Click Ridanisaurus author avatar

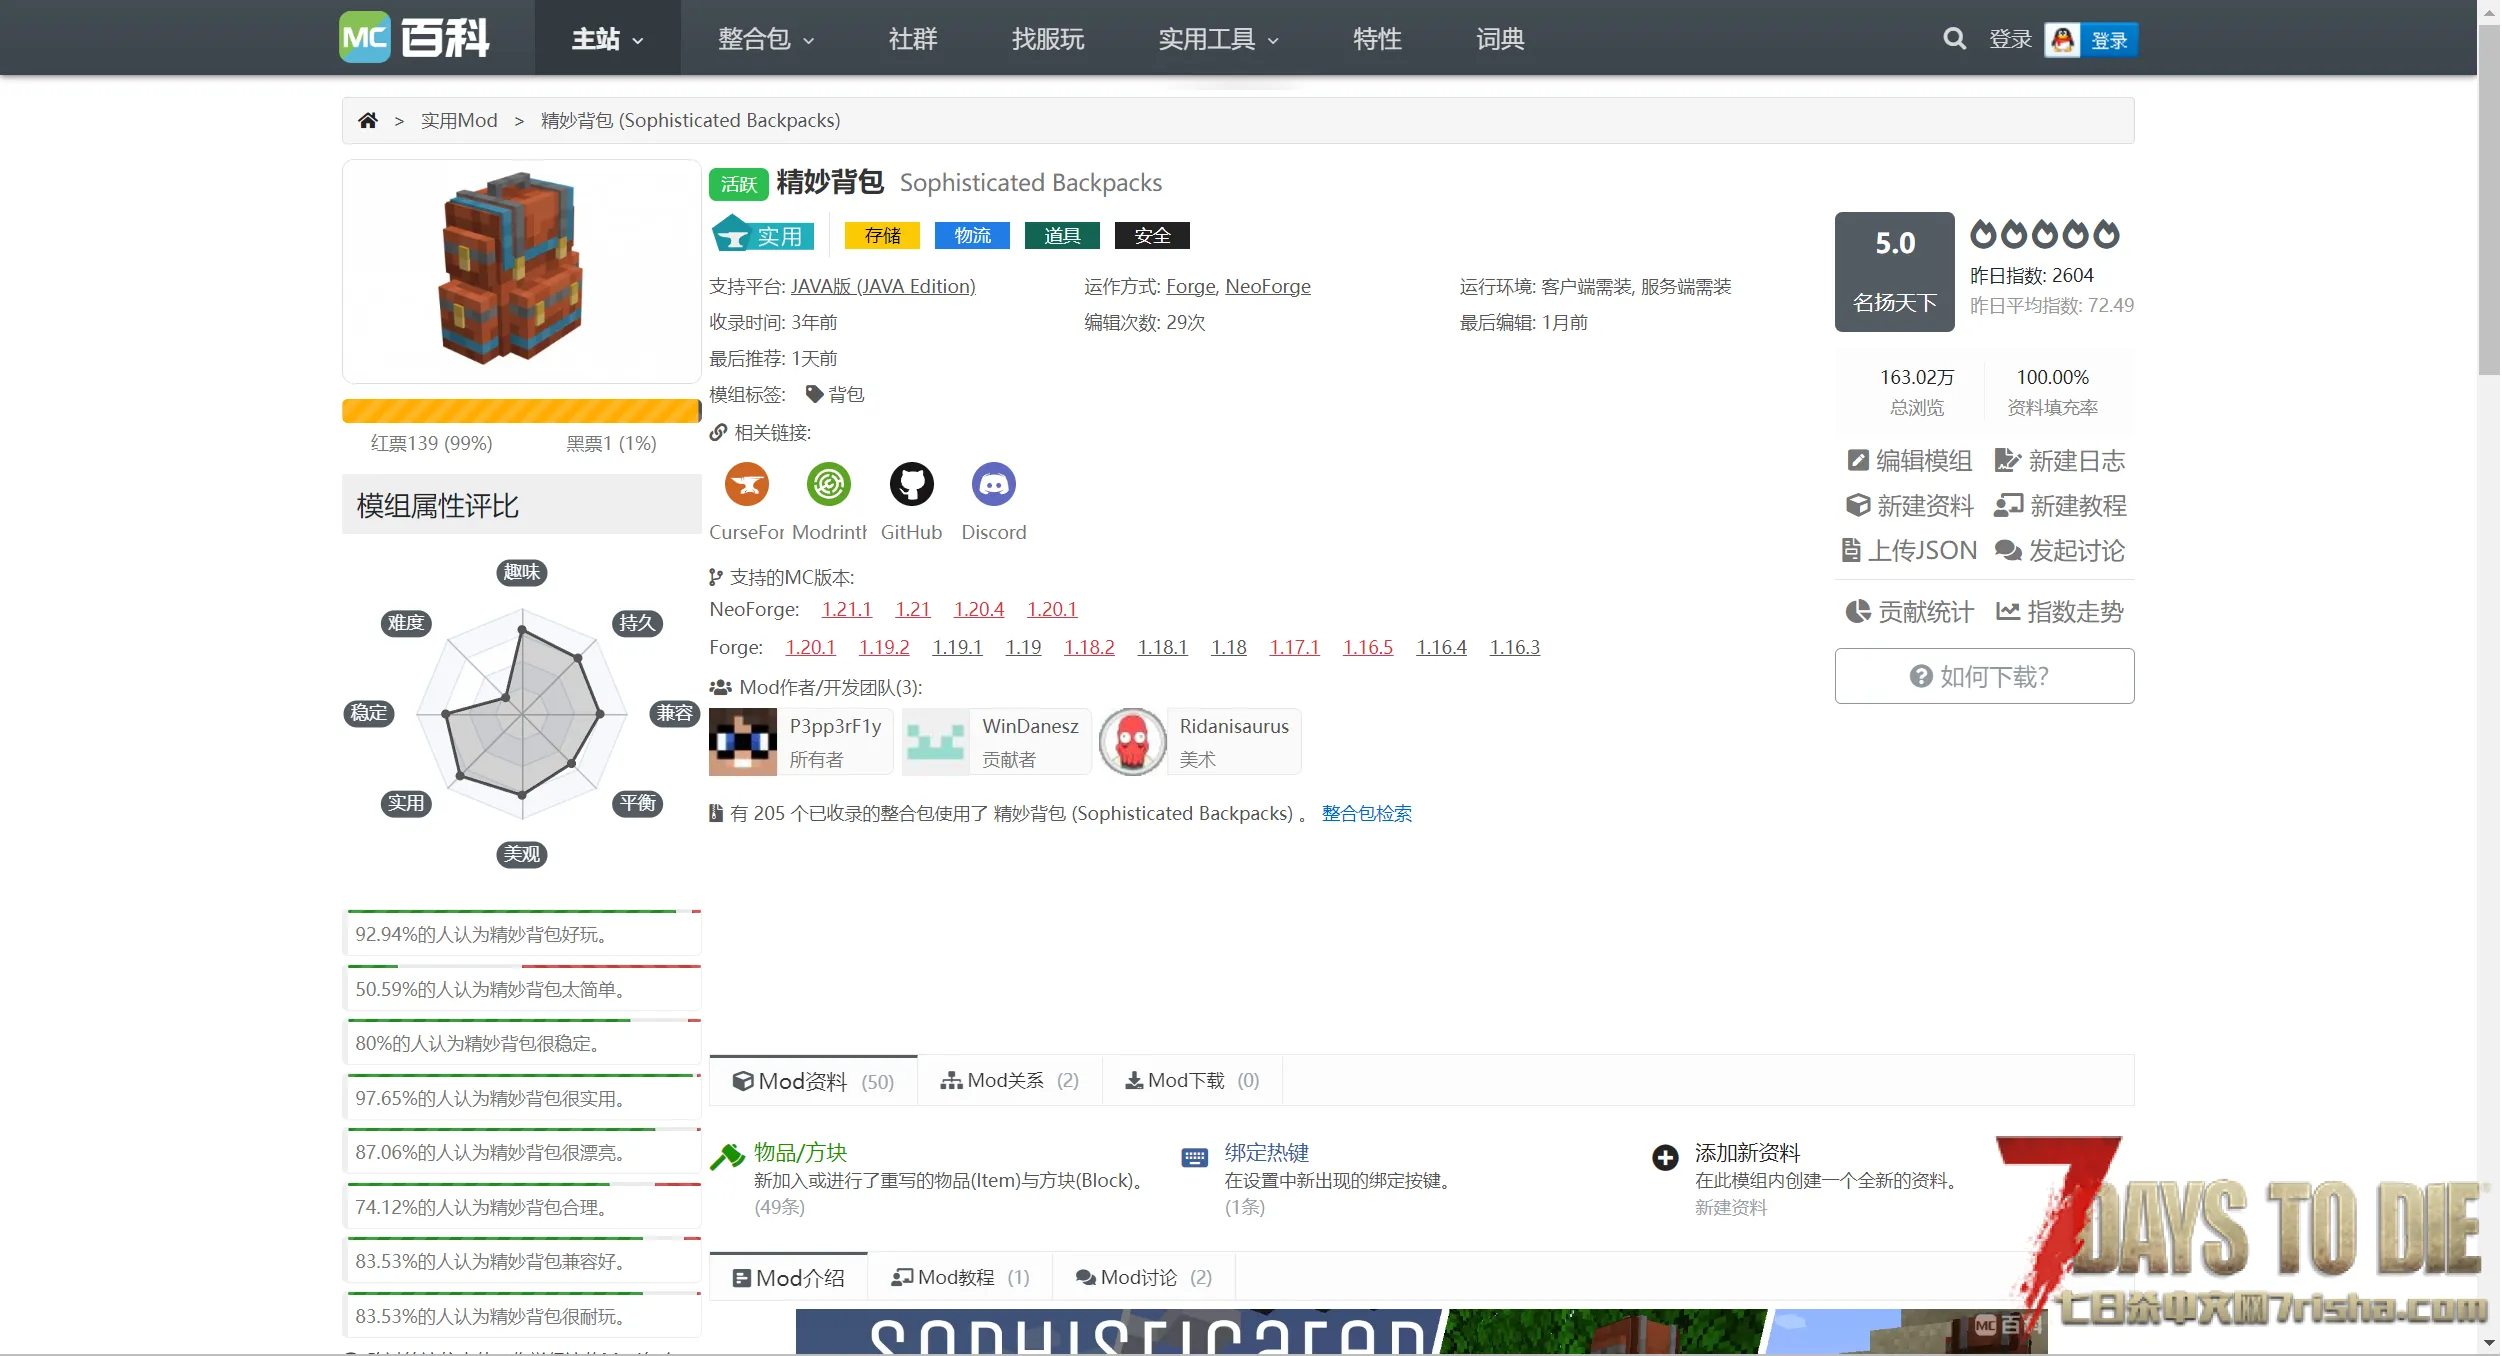[1133, 742]
